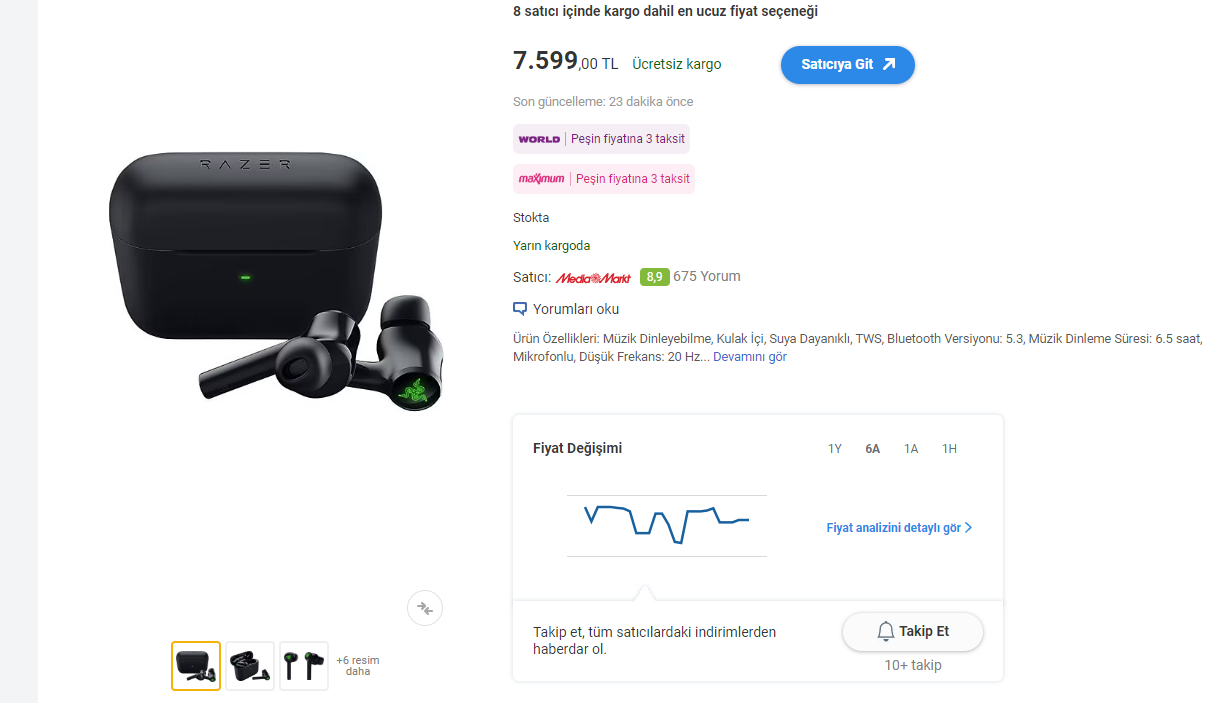Switch price chart to 1H range

point(949,449)
